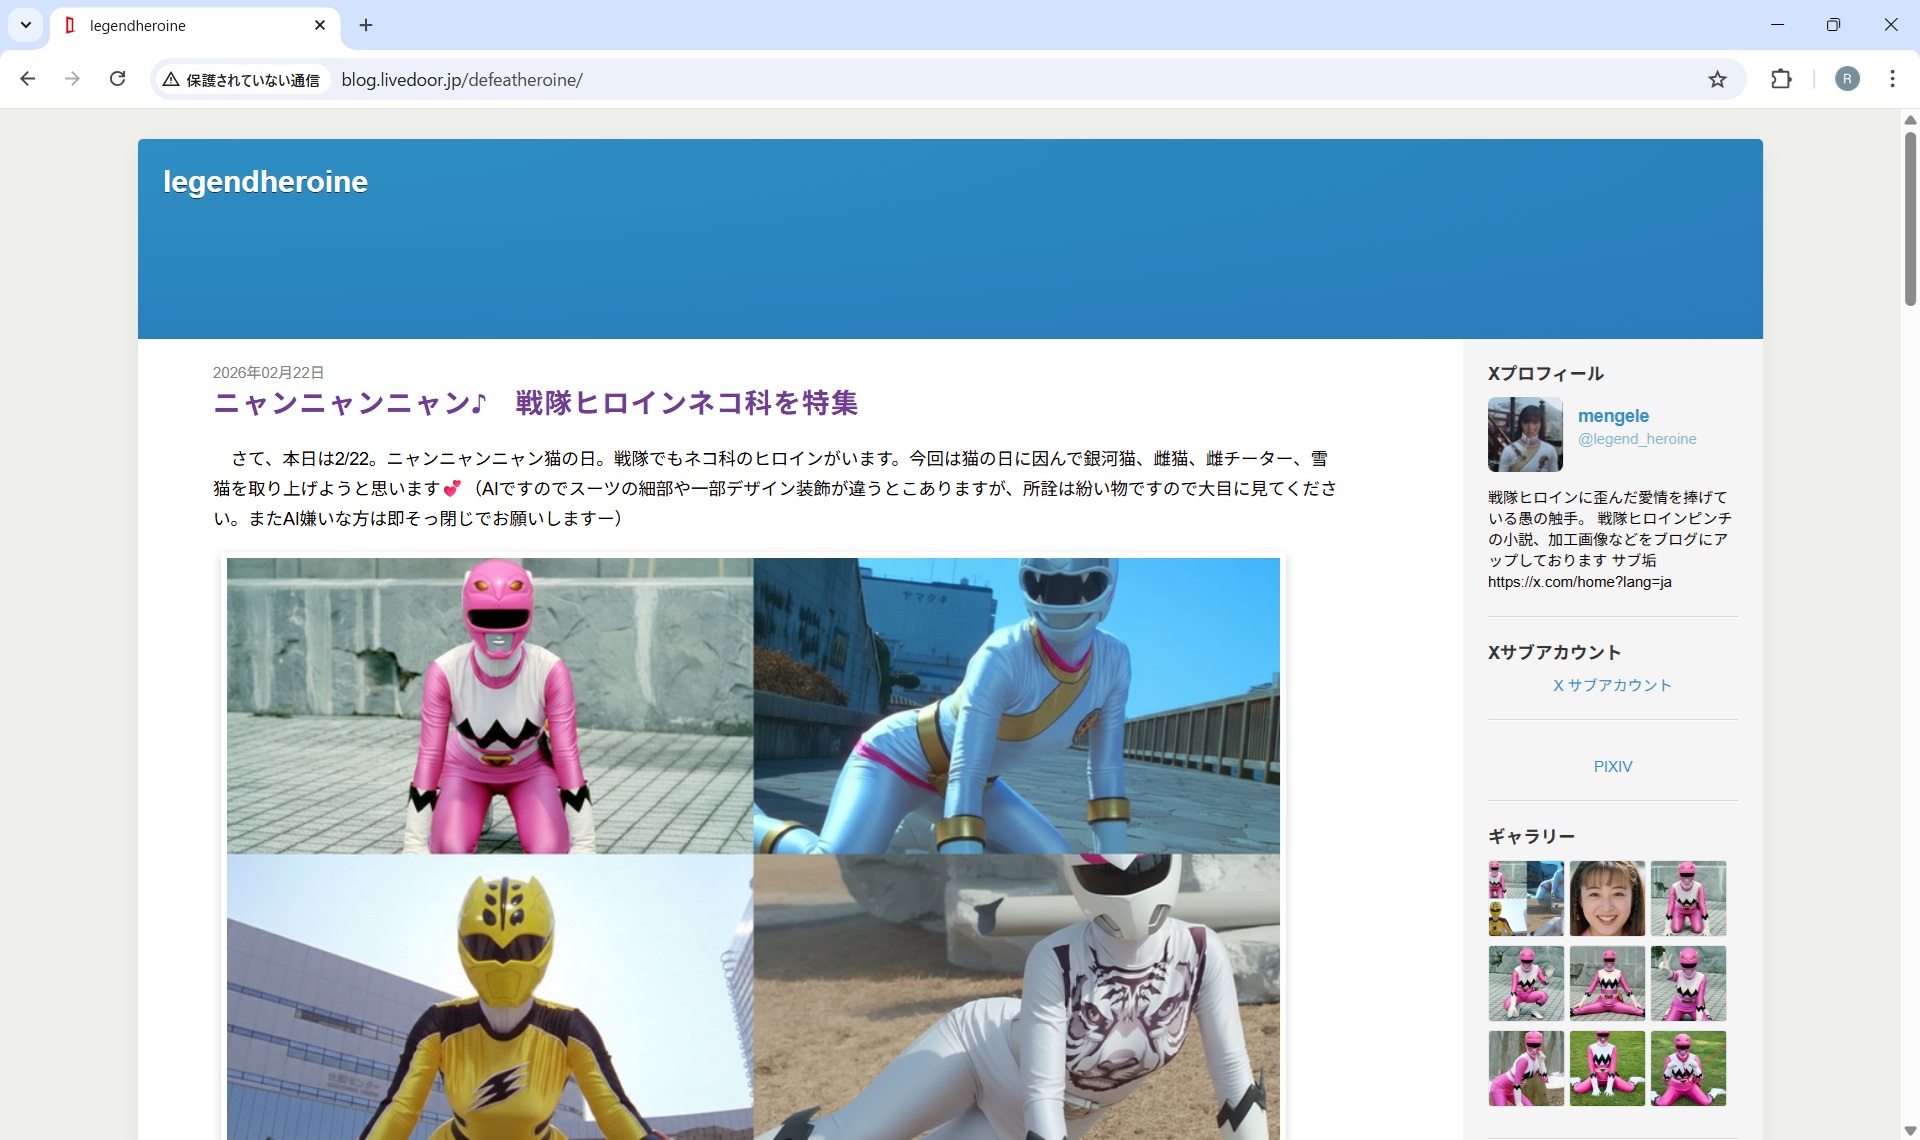Reload the current page

tap(117, 79)
